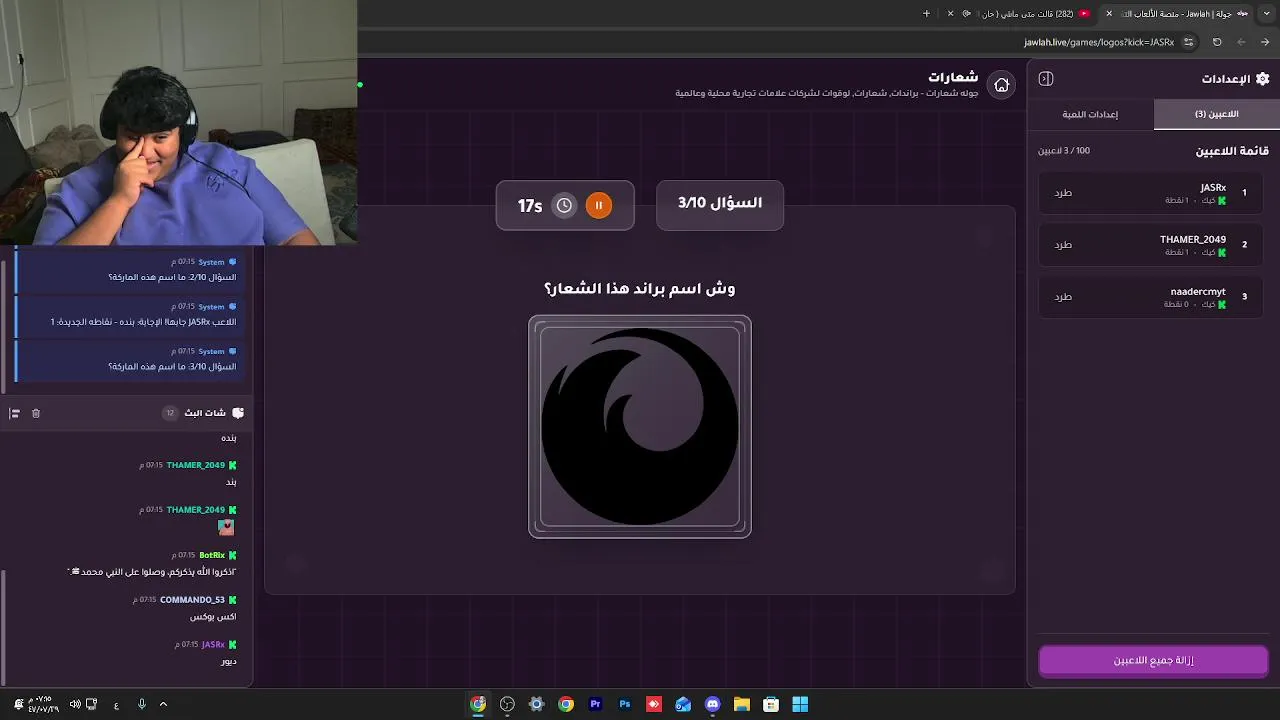Click collapse icon beside chat trash icon
The image size is (1280, 720).
coord(14,413)
